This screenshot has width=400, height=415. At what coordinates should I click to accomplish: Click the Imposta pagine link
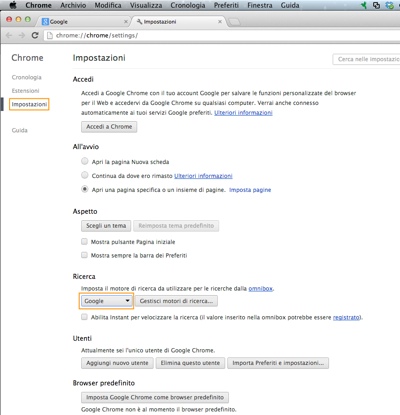(x=250, y=190)
